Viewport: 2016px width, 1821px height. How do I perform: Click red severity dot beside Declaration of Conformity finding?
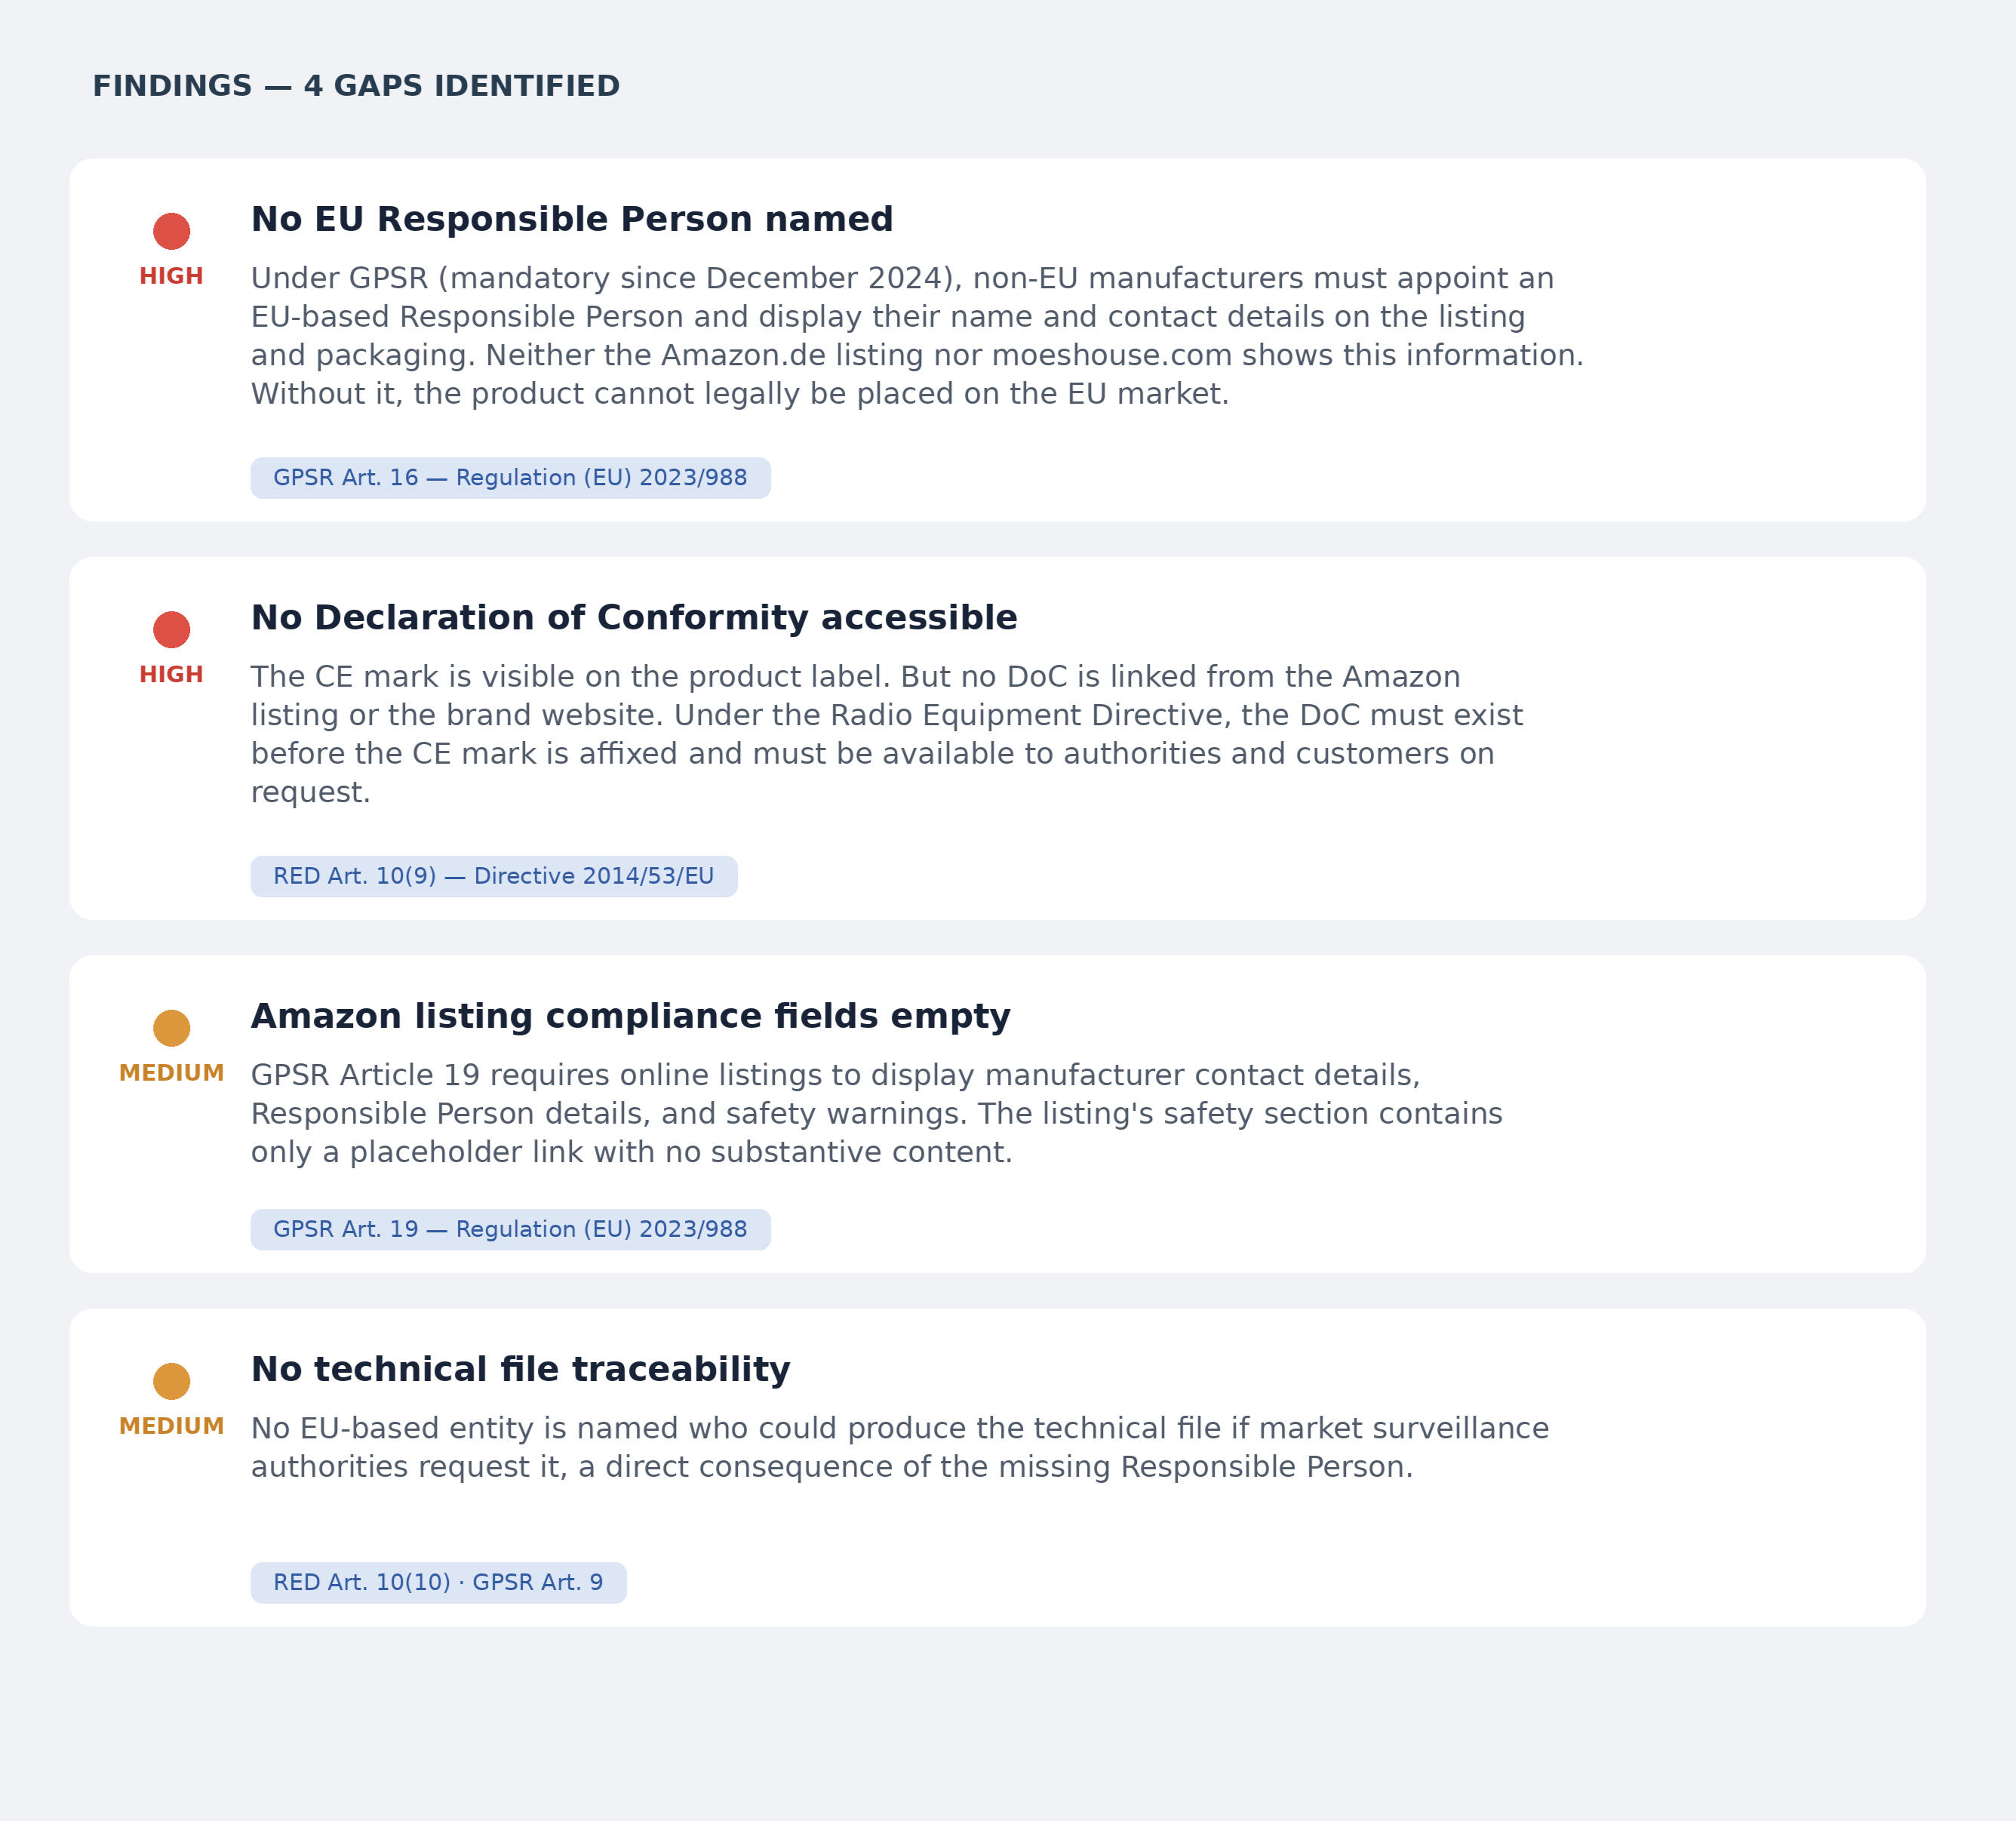tap(171, 630)
